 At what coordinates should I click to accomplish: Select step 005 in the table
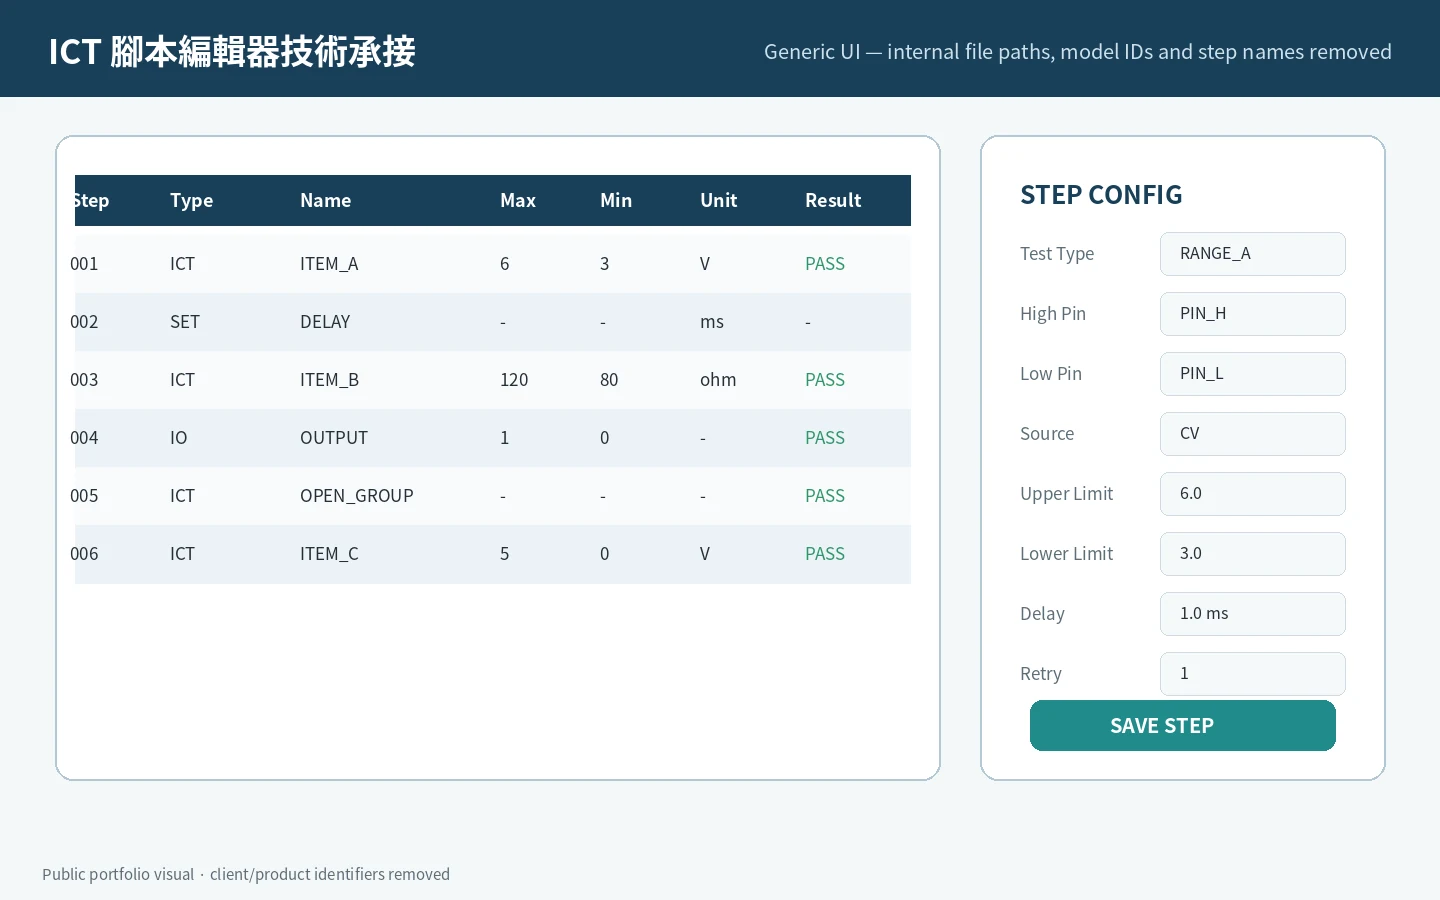[x=493, y=496]
